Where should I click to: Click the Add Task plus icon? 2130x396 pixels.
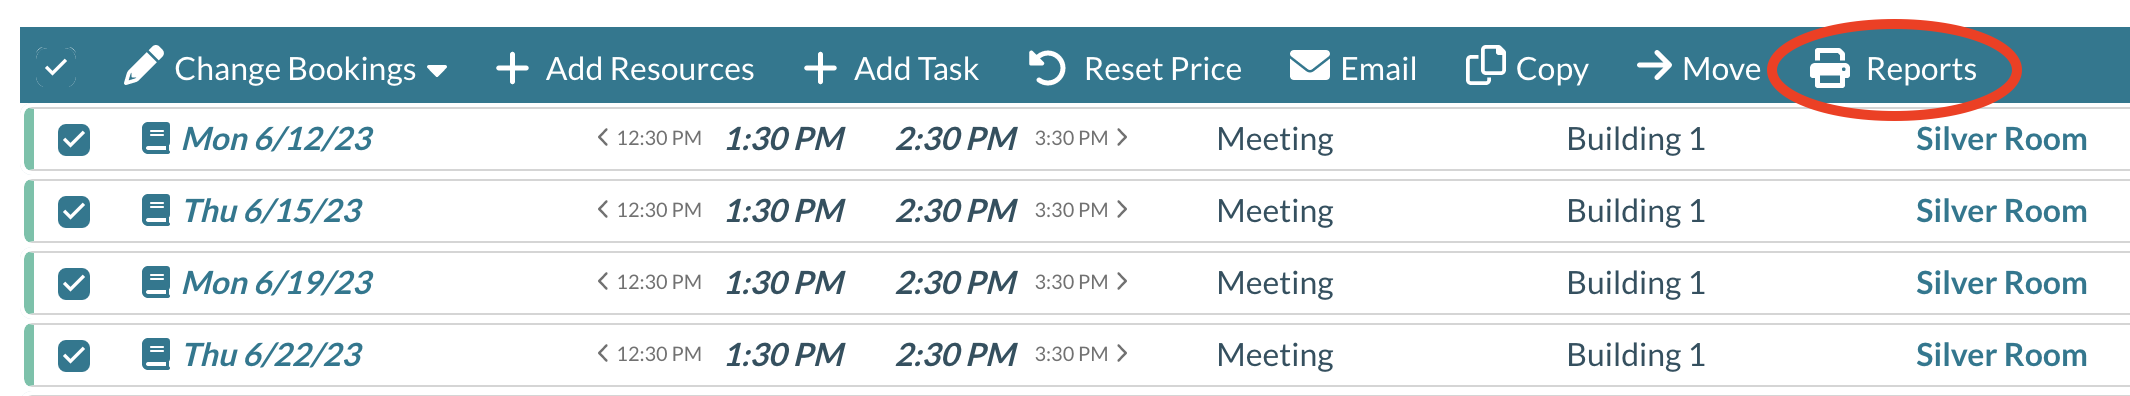pos(820,69)
